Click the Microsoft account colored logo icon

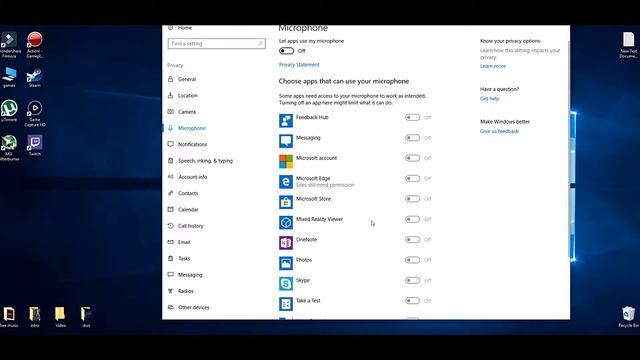(x=286, y=161)
